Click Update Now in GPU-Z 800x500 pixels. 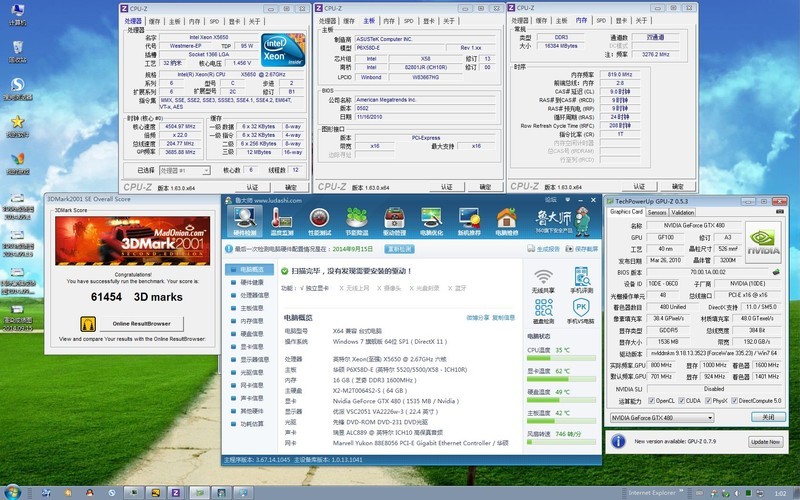click(x=765, y=441)
